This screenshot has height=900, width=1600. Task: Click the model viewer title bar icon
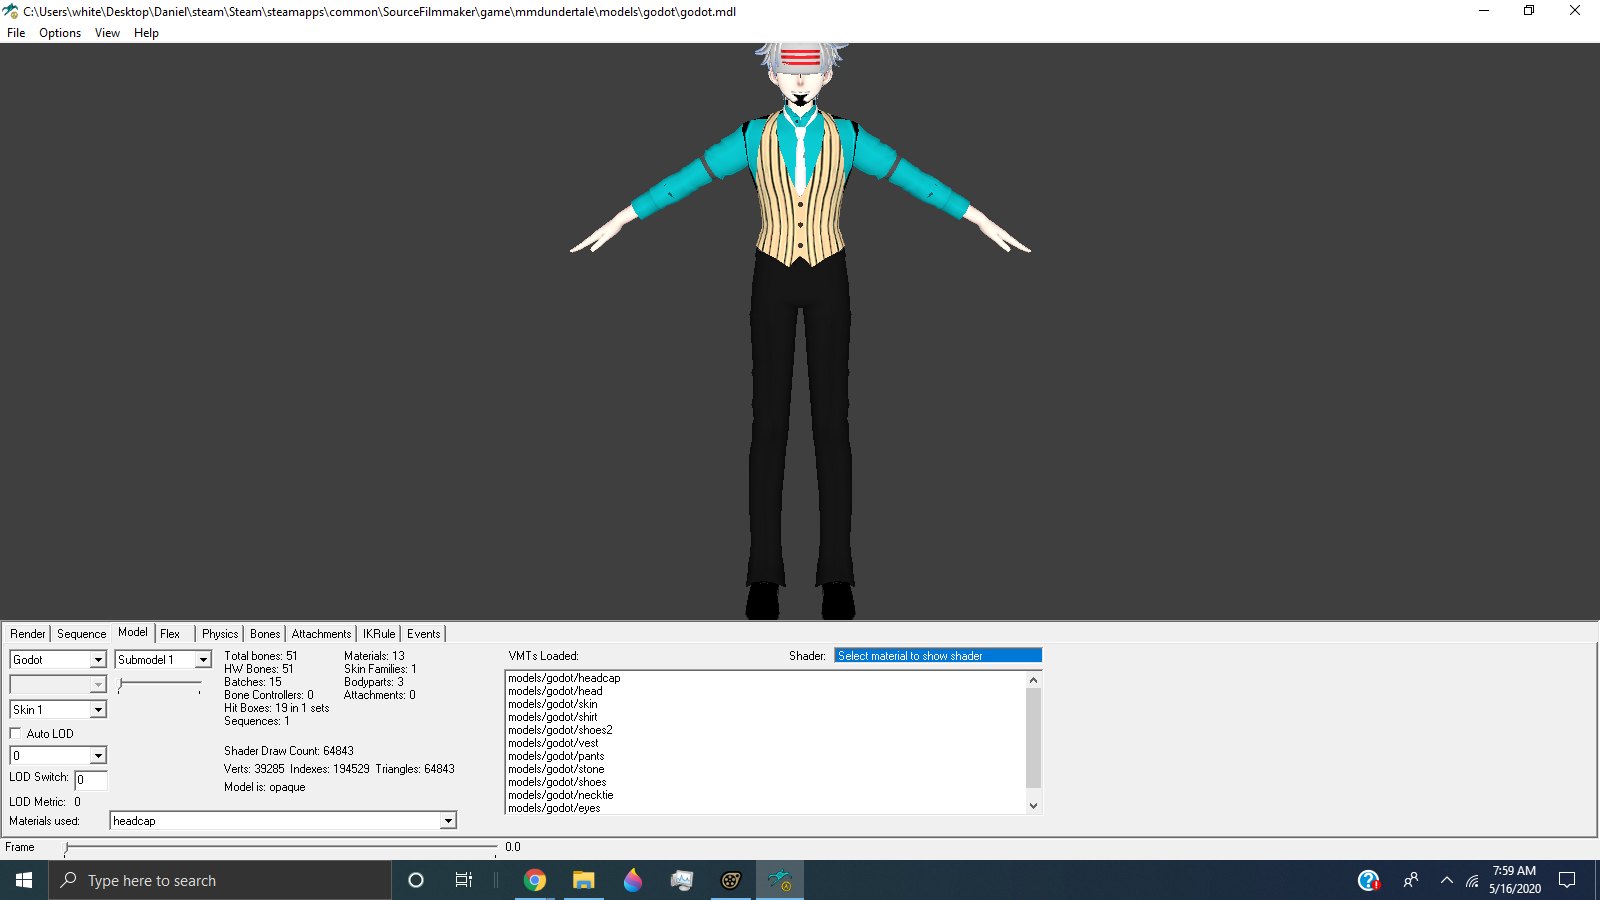11,11
